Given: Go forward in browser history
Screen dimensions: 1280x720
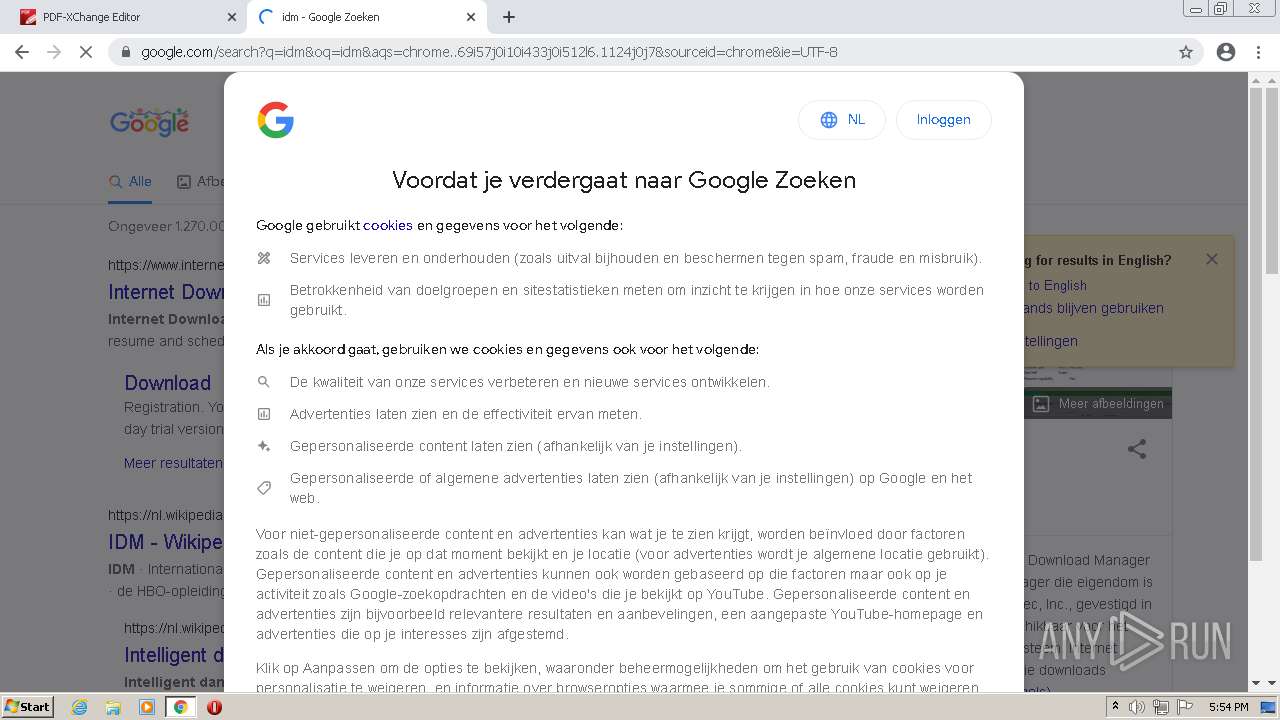Looking at the screenshot, I should (54, 52).
